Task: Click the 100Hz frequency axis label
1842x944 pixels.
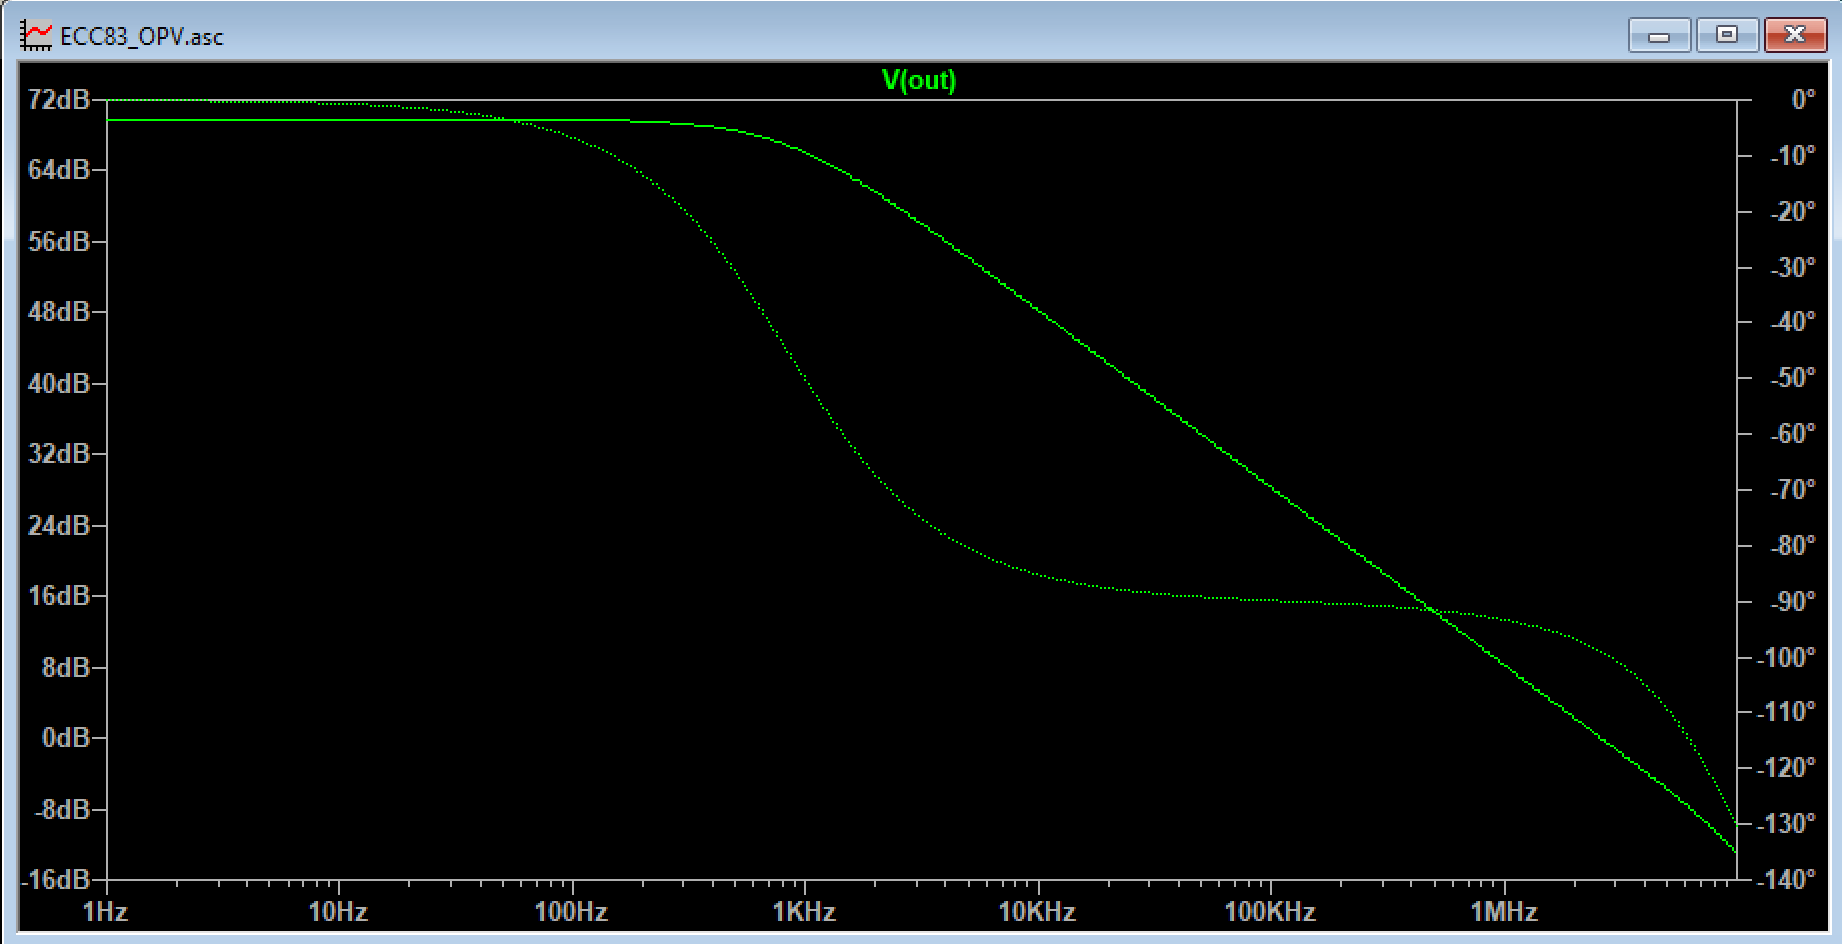Action: pyautogui.click(x=571, y=912)
